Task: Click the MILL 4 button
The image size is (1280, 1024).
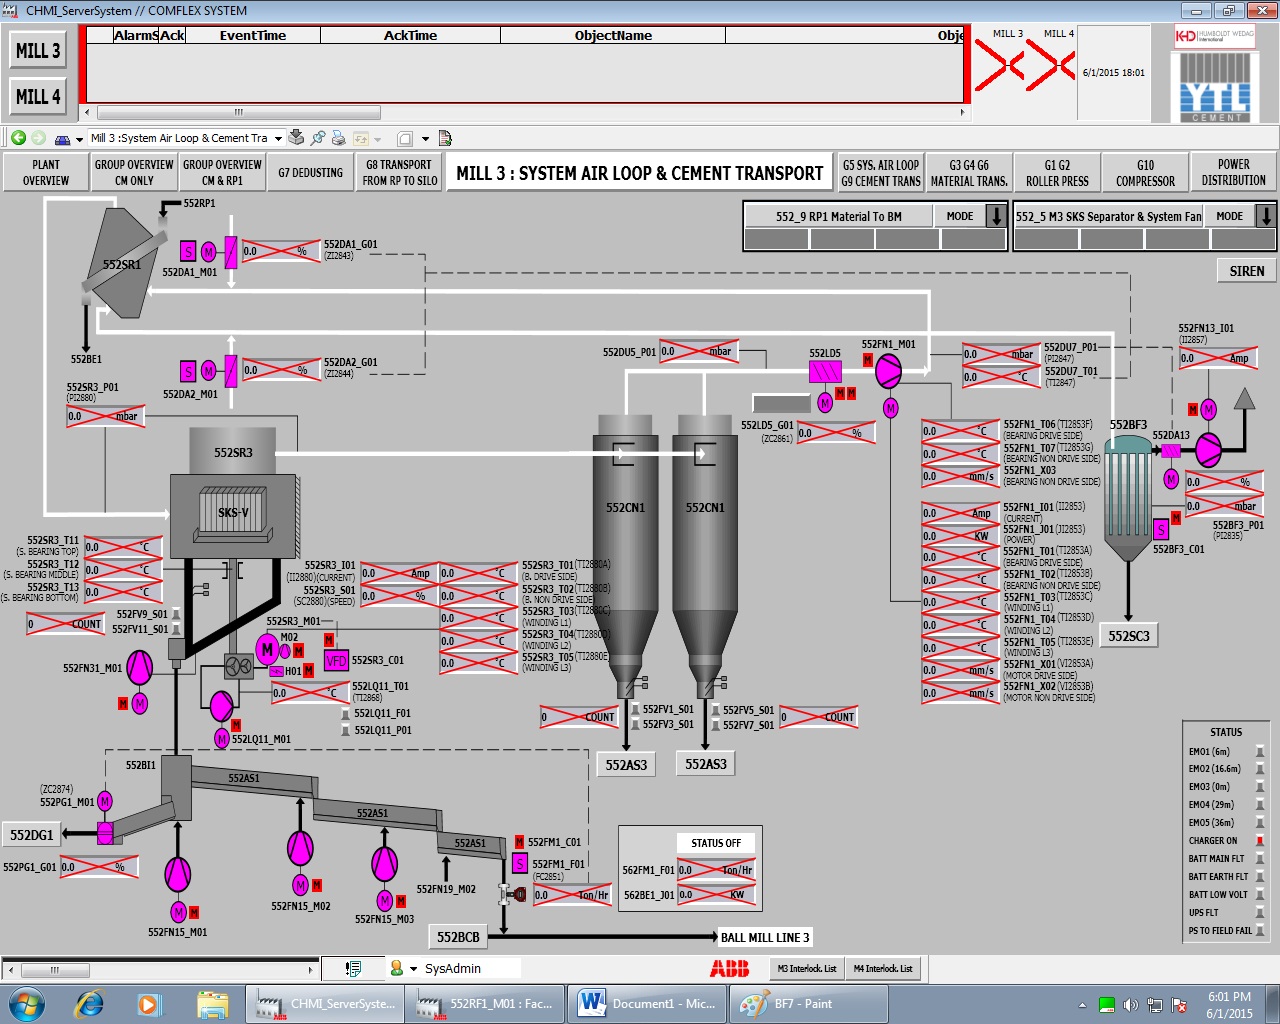Action: pos(38,97)
